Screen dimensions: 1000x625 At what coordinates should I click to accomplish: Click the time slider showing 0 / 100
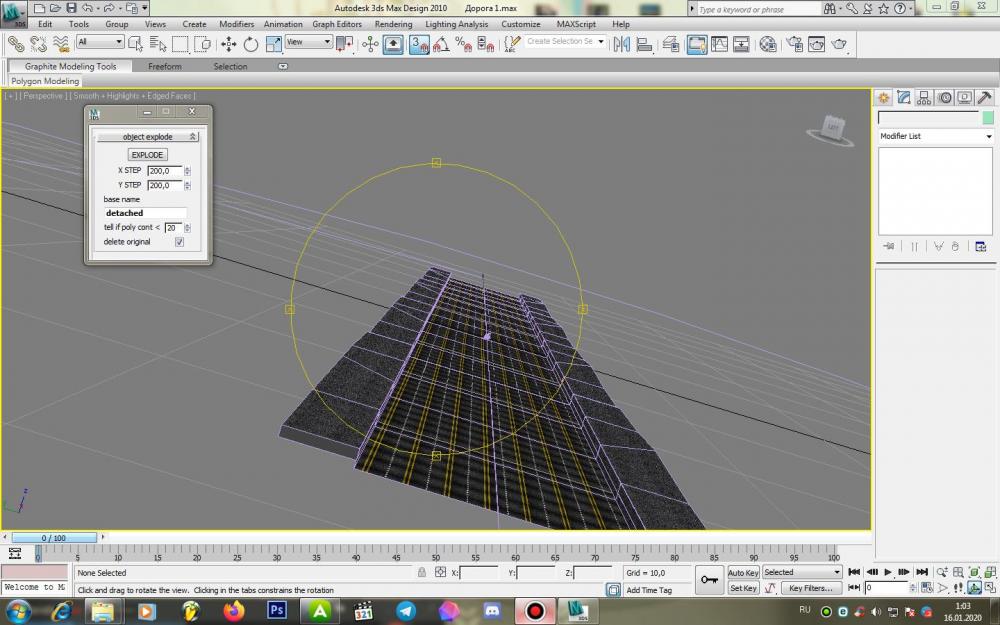point(54,538)
